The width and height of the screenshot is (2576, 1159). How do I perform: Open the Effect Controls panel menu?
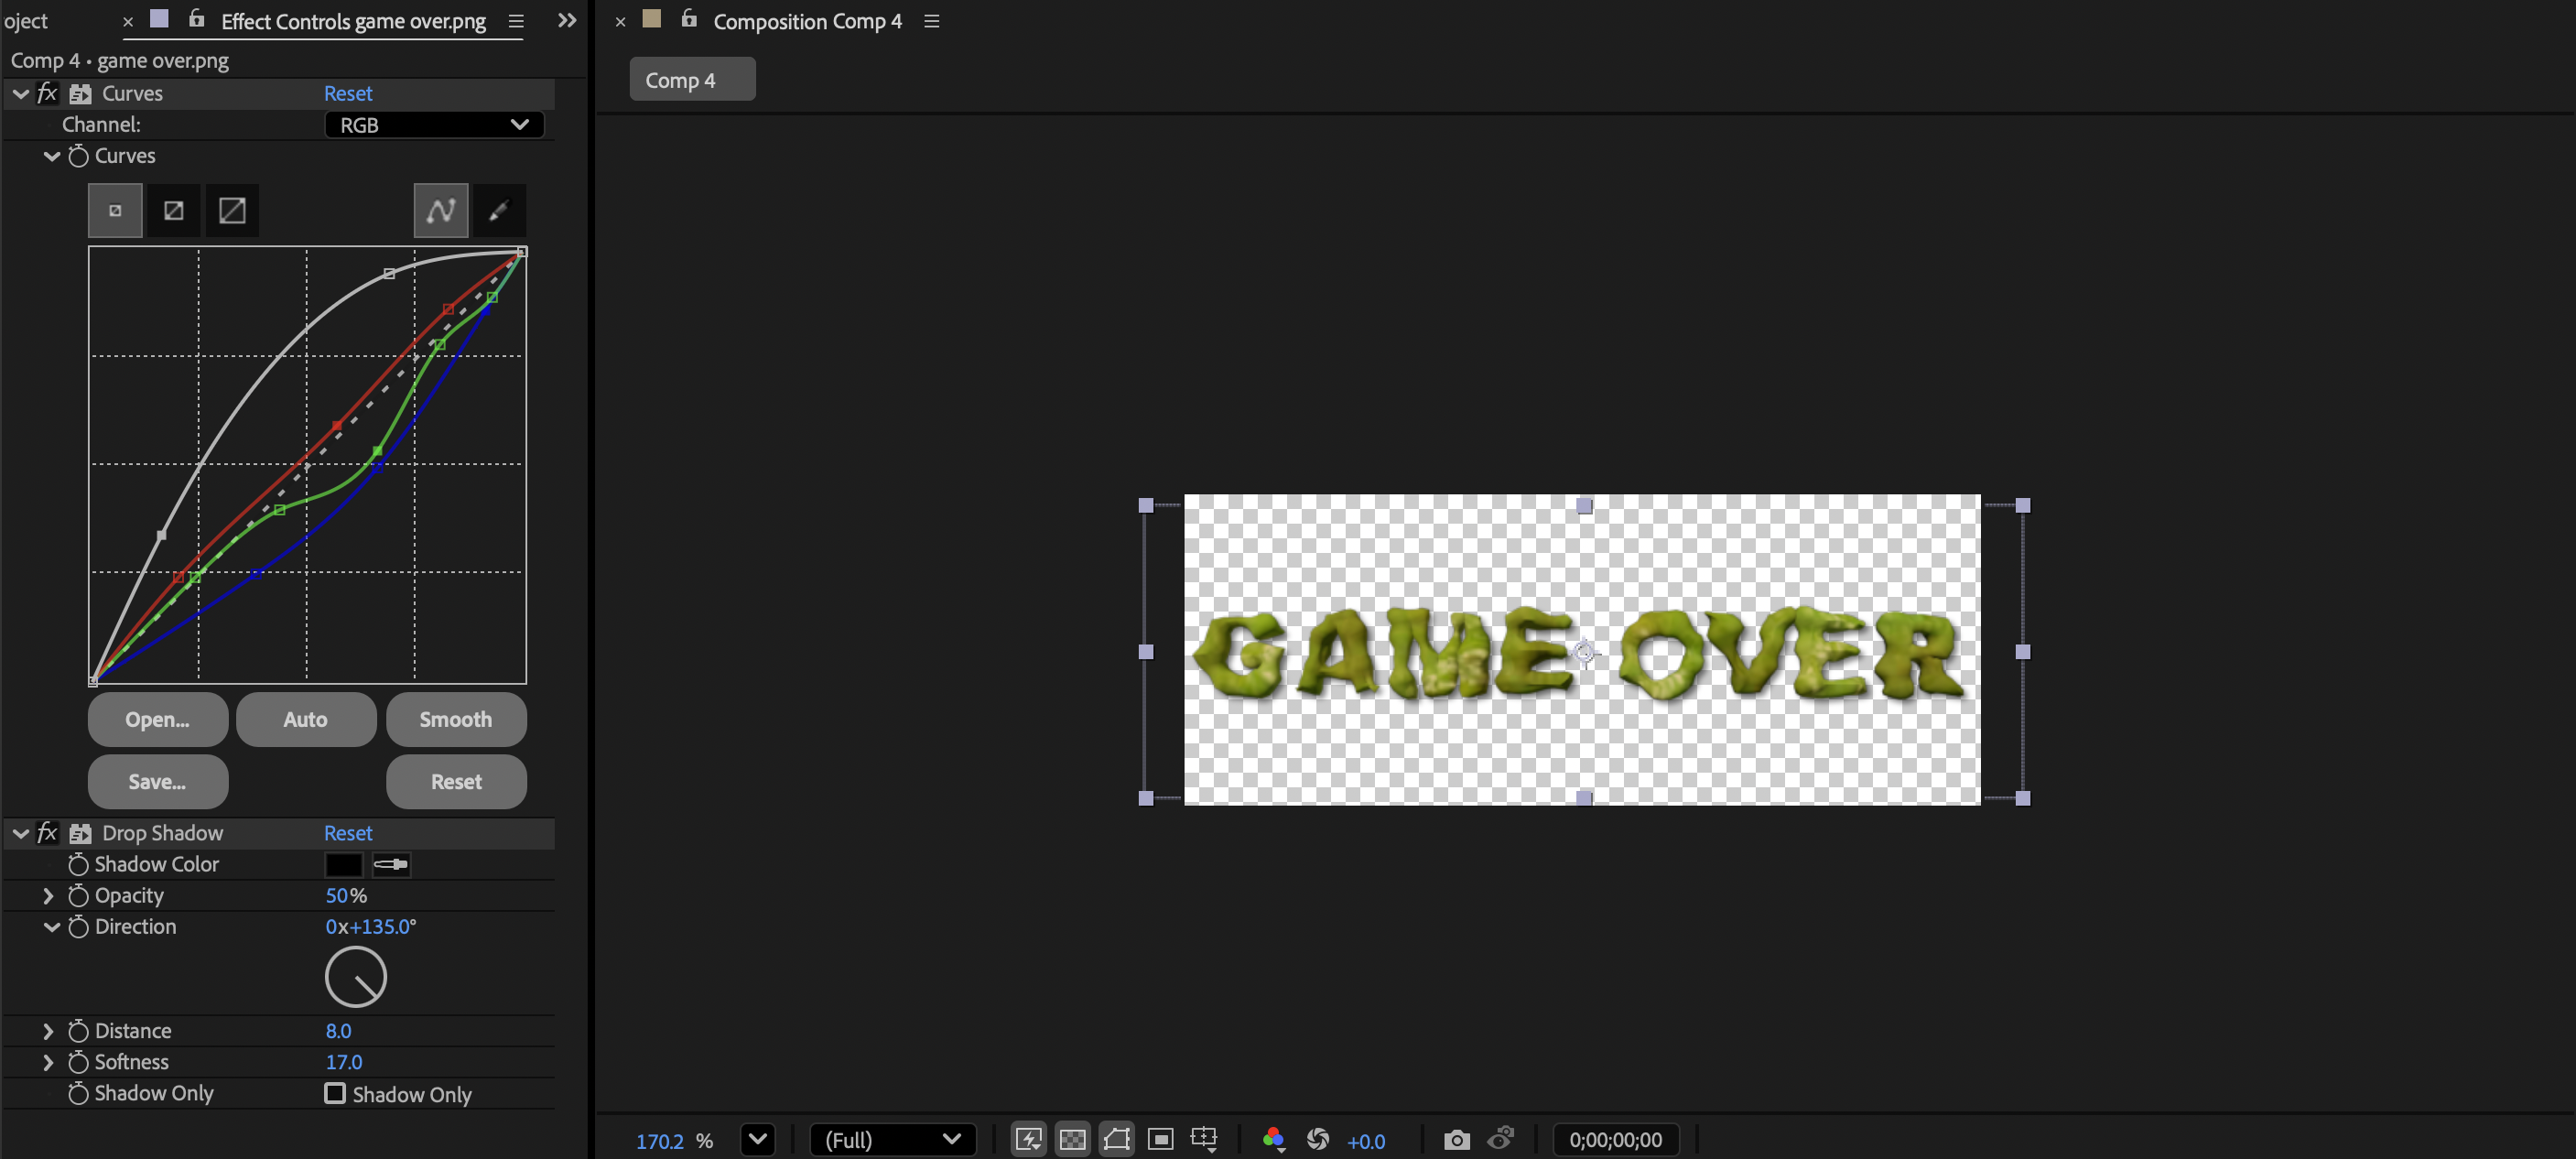tap(516, 21)
